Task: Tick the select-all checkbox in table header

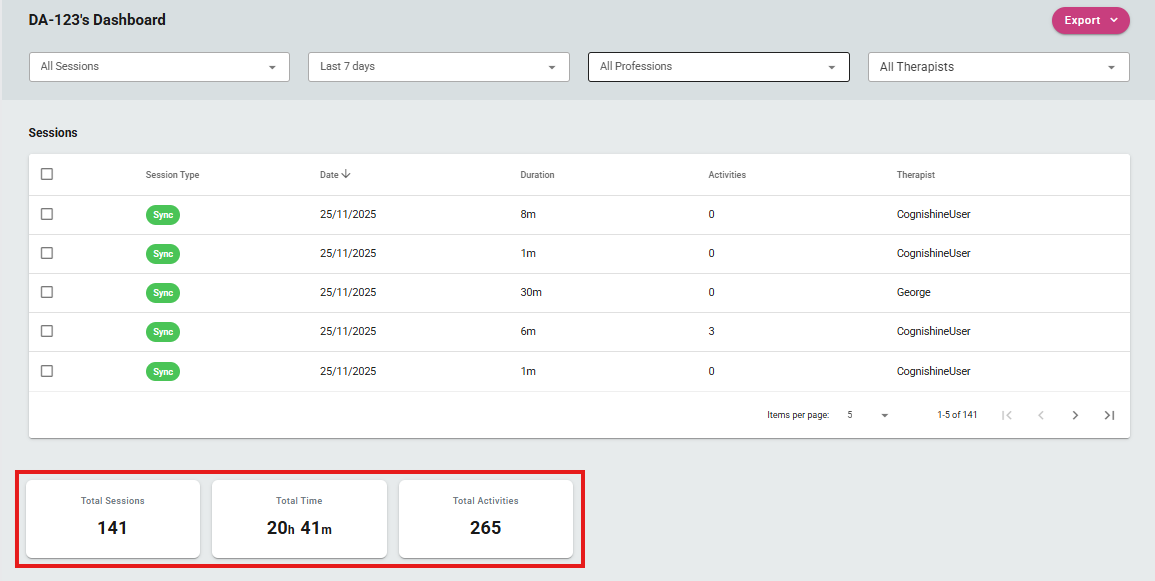Action: click(47, 174)
